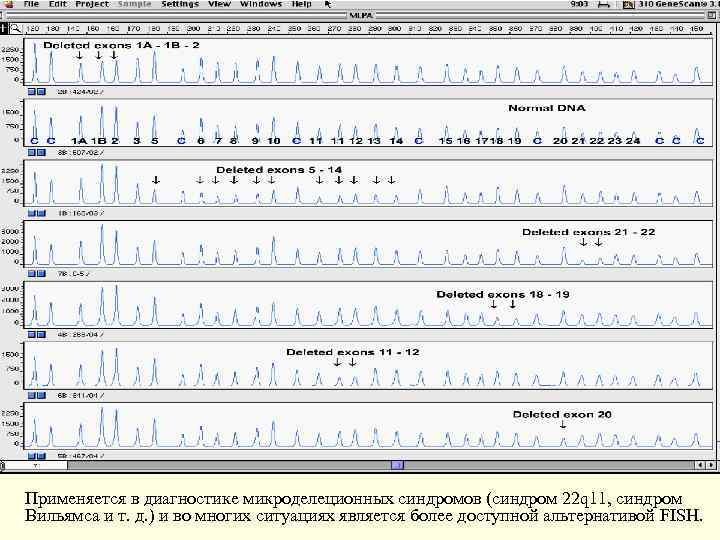Viewport: 720px width, 540px height.
Task: Click the 270 mark on size ruler
Action: [334, 28]
